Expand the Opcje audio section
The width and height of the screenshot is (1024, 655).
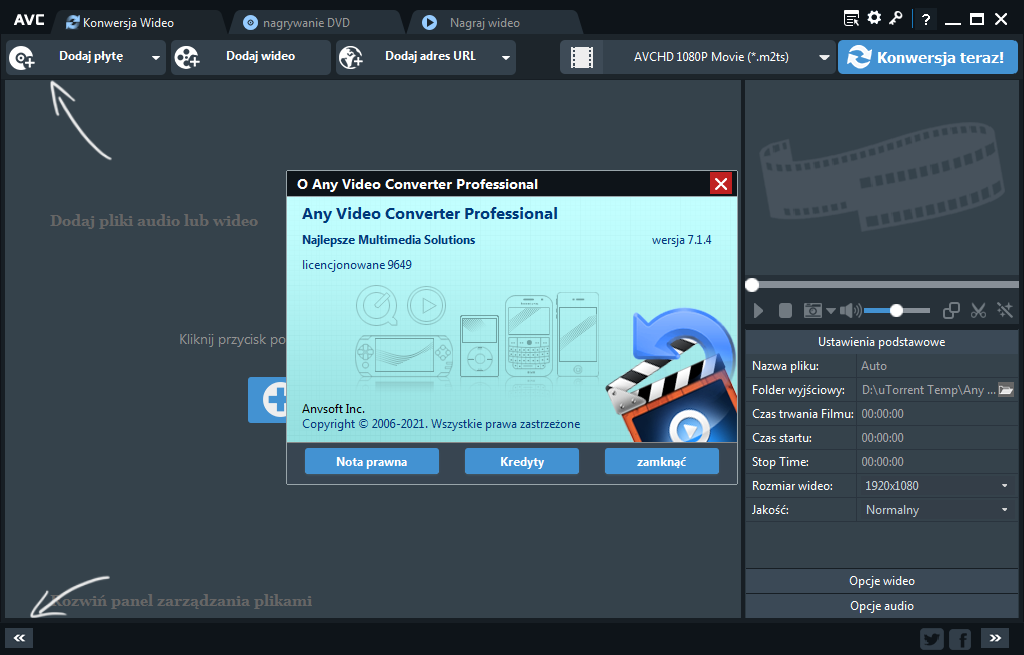(x=882, y=606)
